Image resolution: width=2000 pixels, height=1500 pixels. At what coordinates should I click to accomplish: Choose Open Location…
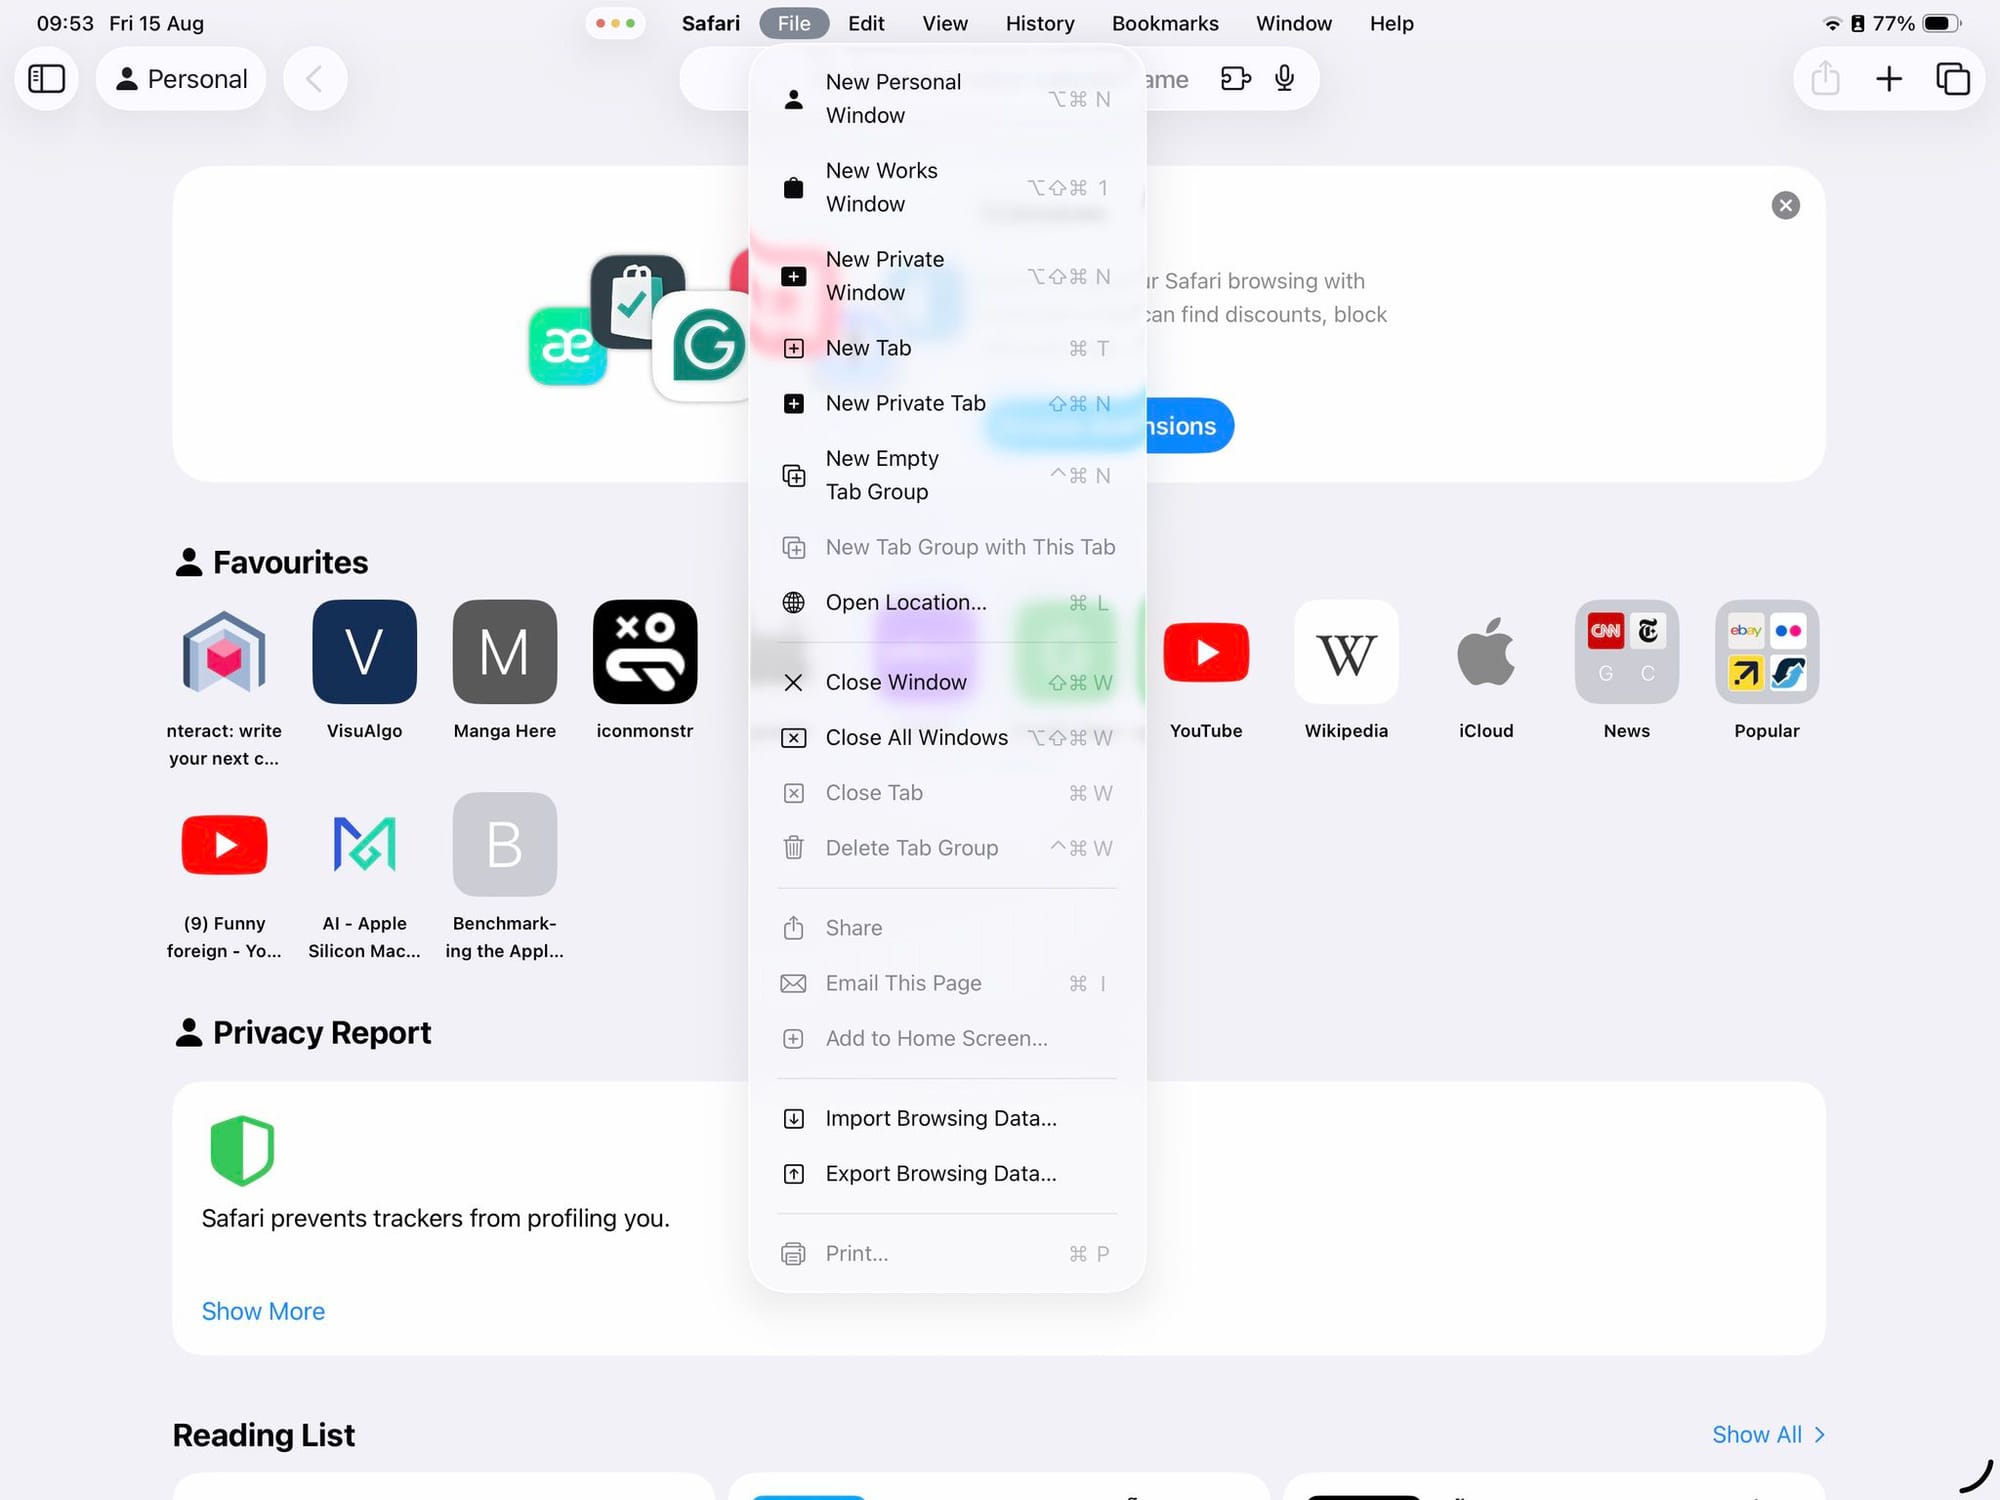tap(947, 602)
